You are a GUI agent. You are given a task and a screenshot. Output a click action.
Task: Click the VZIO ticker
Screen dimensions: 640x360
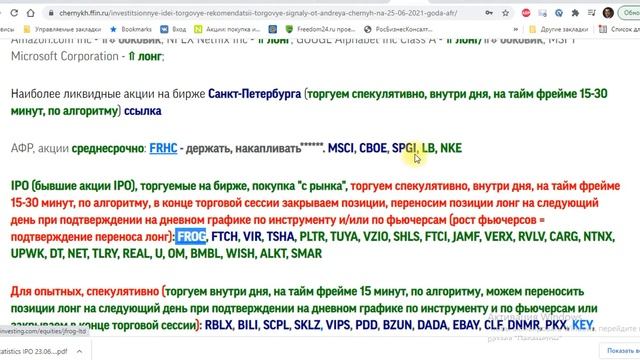pos(376,237)
